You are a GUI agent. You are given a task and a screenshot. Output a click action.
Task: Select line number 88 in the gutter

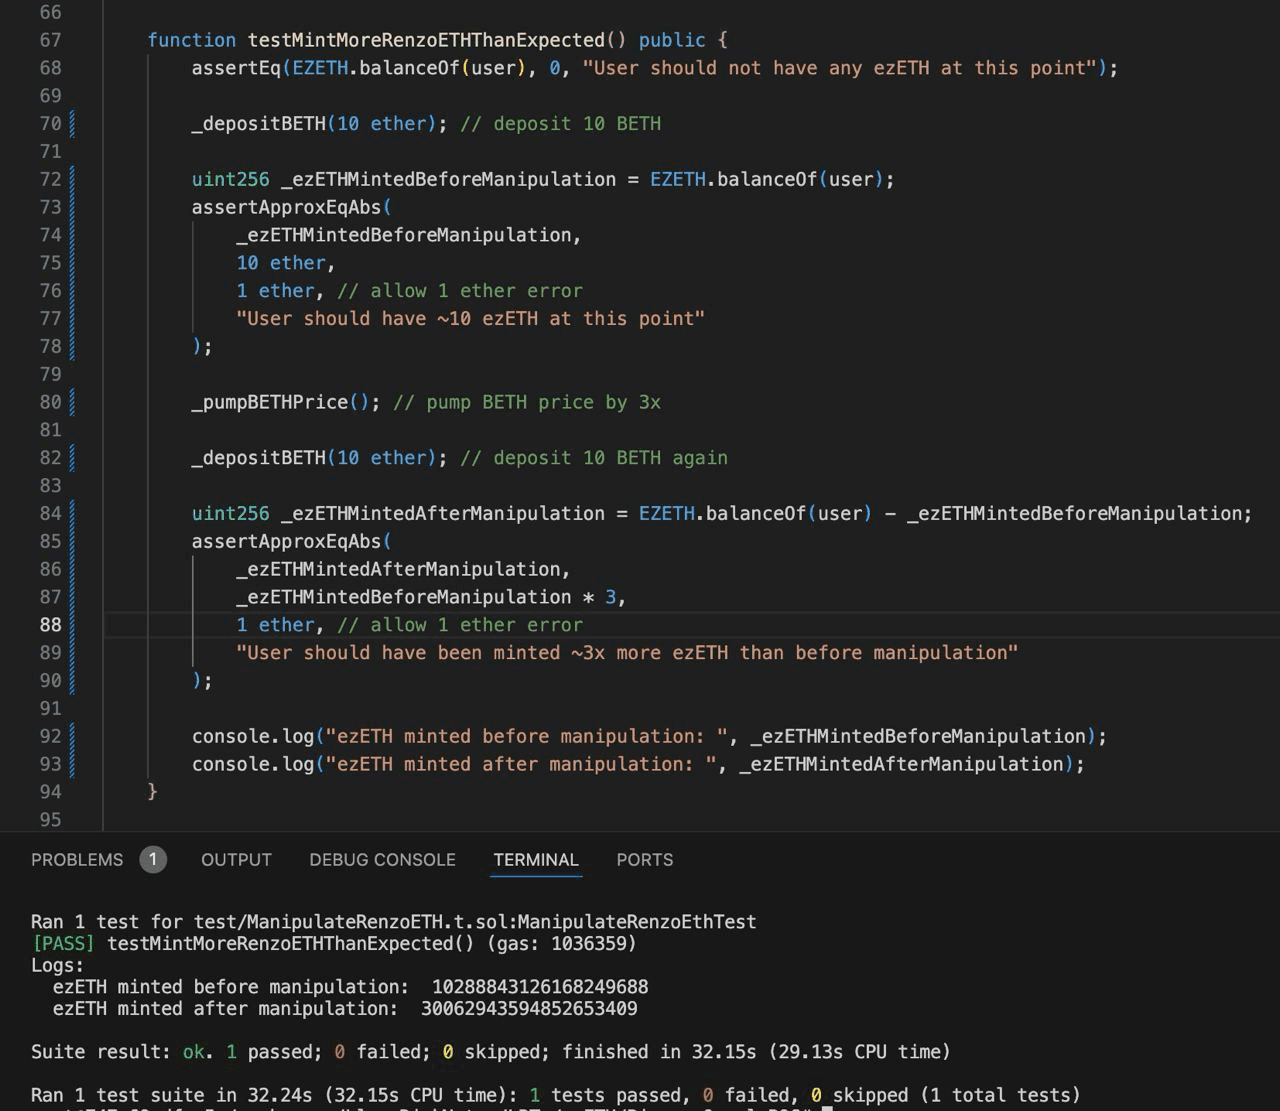coord(50,625)
